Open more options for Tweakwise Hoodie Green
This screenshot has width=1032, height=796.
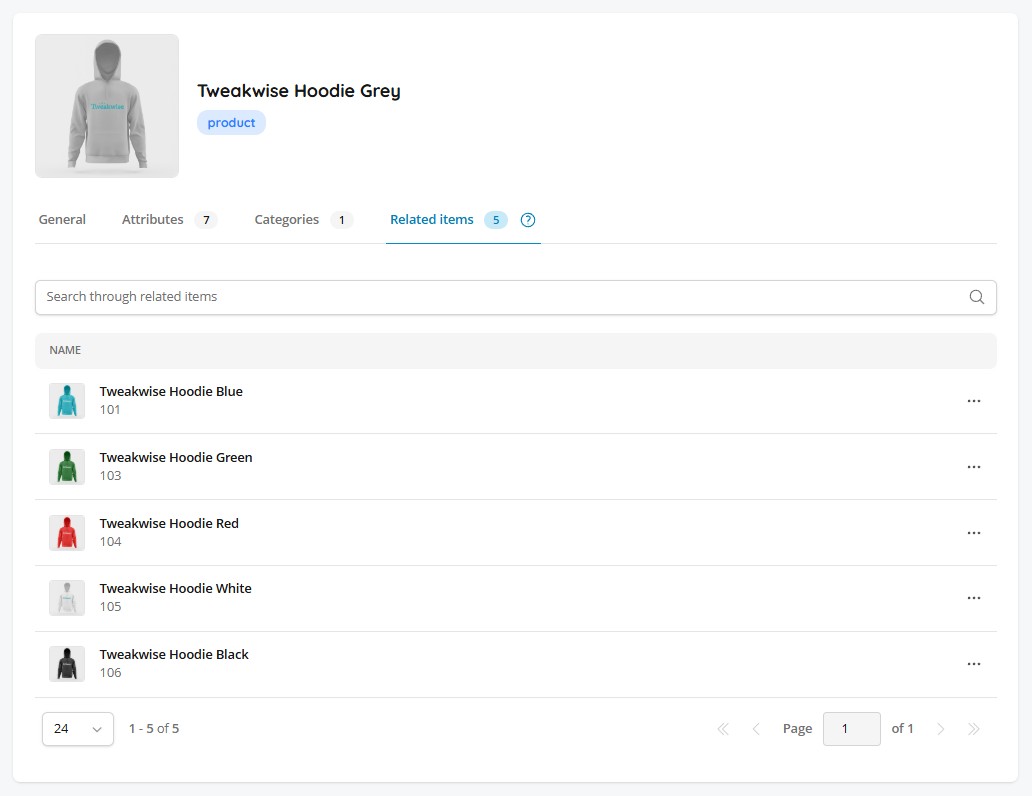974,467
